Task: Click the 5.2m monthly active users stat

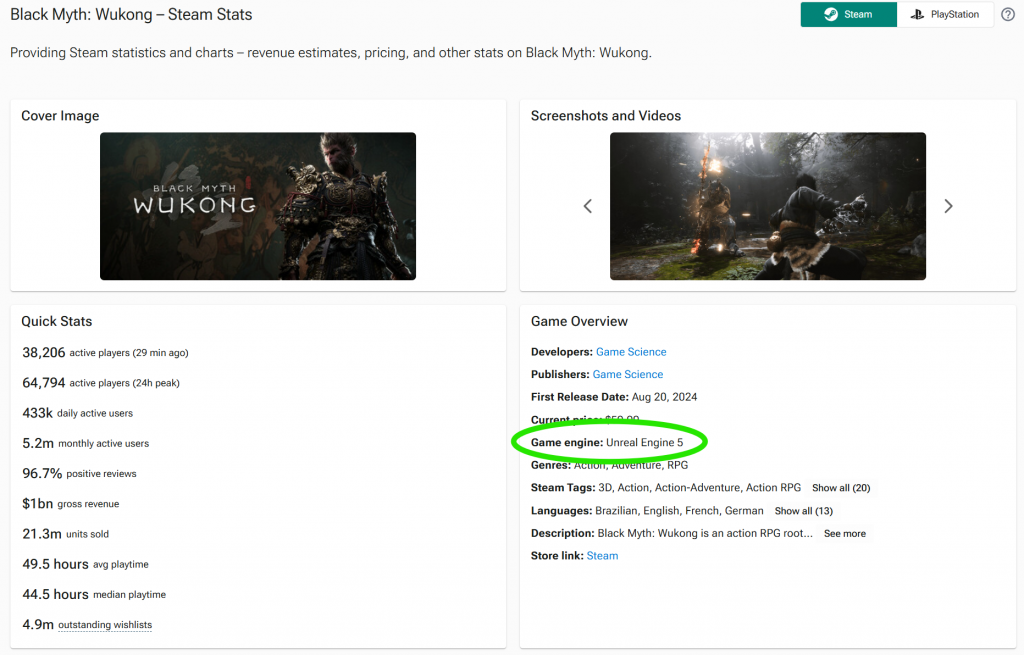Action: 86,443
